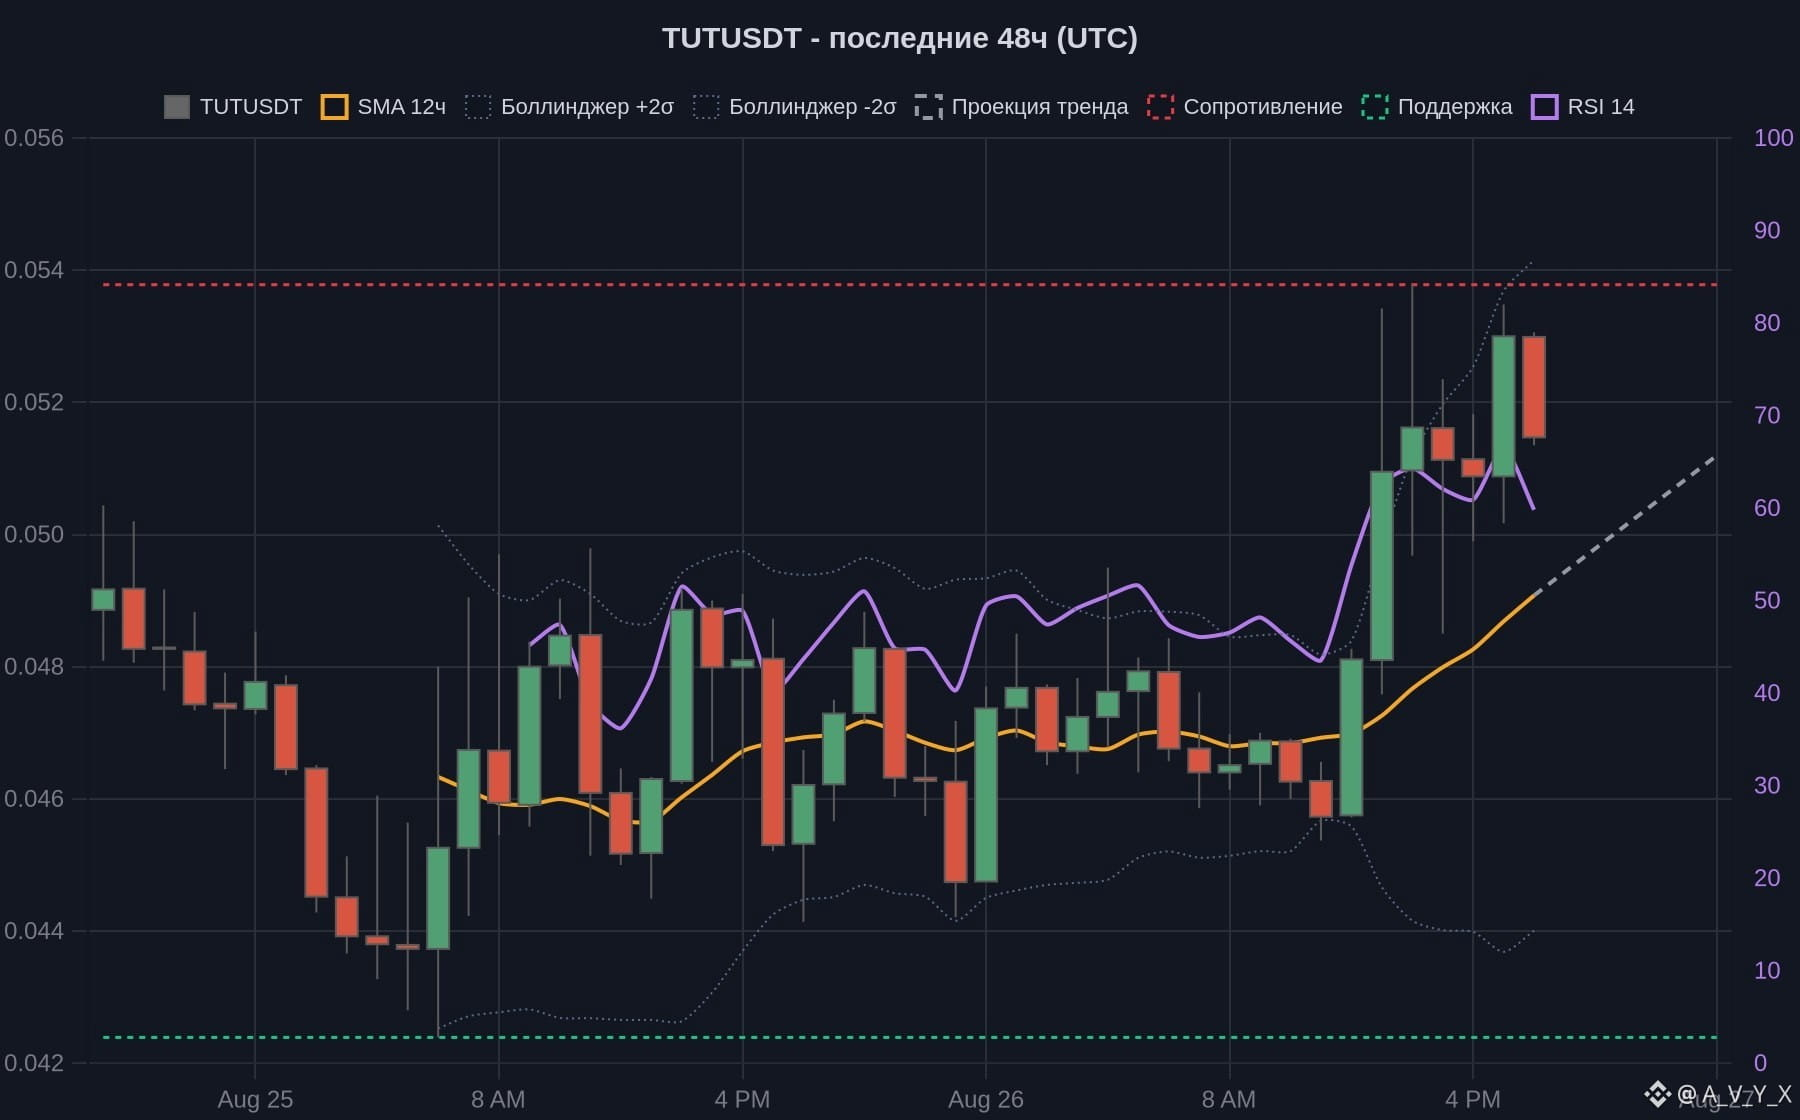Toggle the Боллинджер -2σ legend entry
Viewport: 1800px width, 1120px height.
point(795,107)
